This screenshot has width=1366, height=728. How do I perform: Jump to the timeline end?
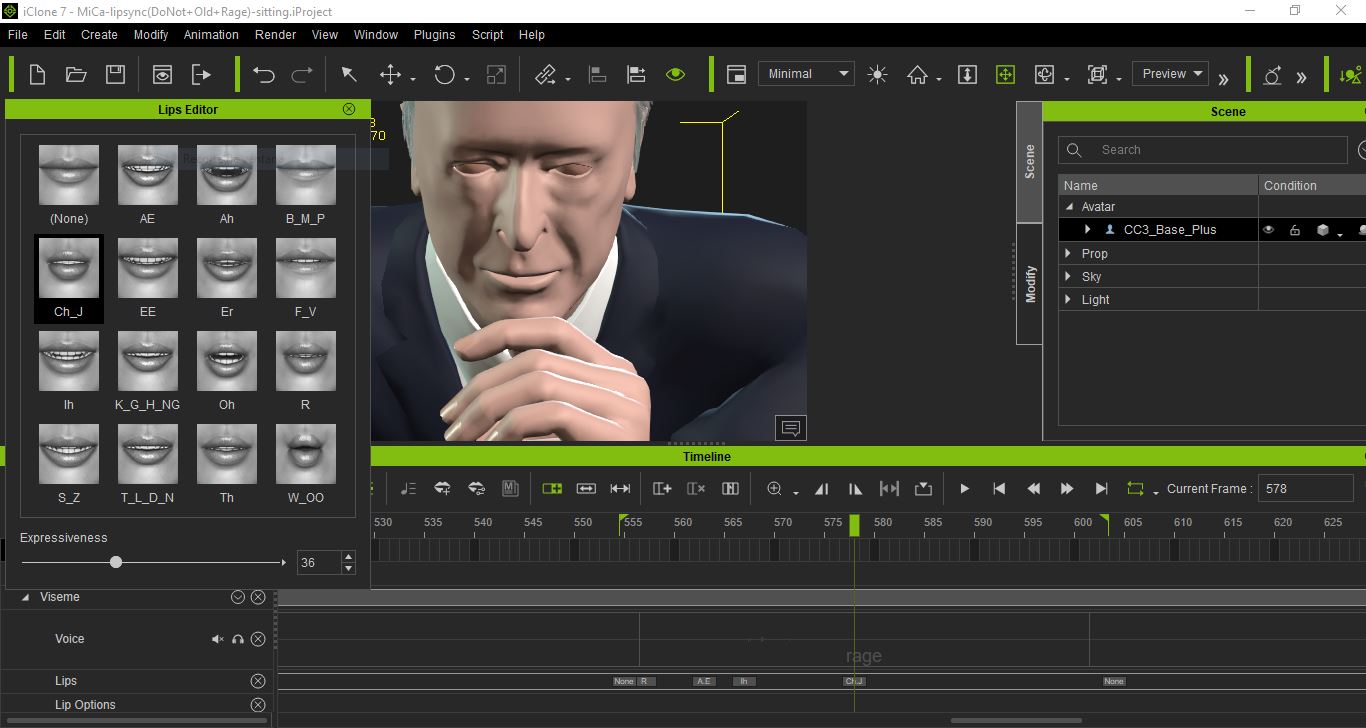(x=1101, y=489)
